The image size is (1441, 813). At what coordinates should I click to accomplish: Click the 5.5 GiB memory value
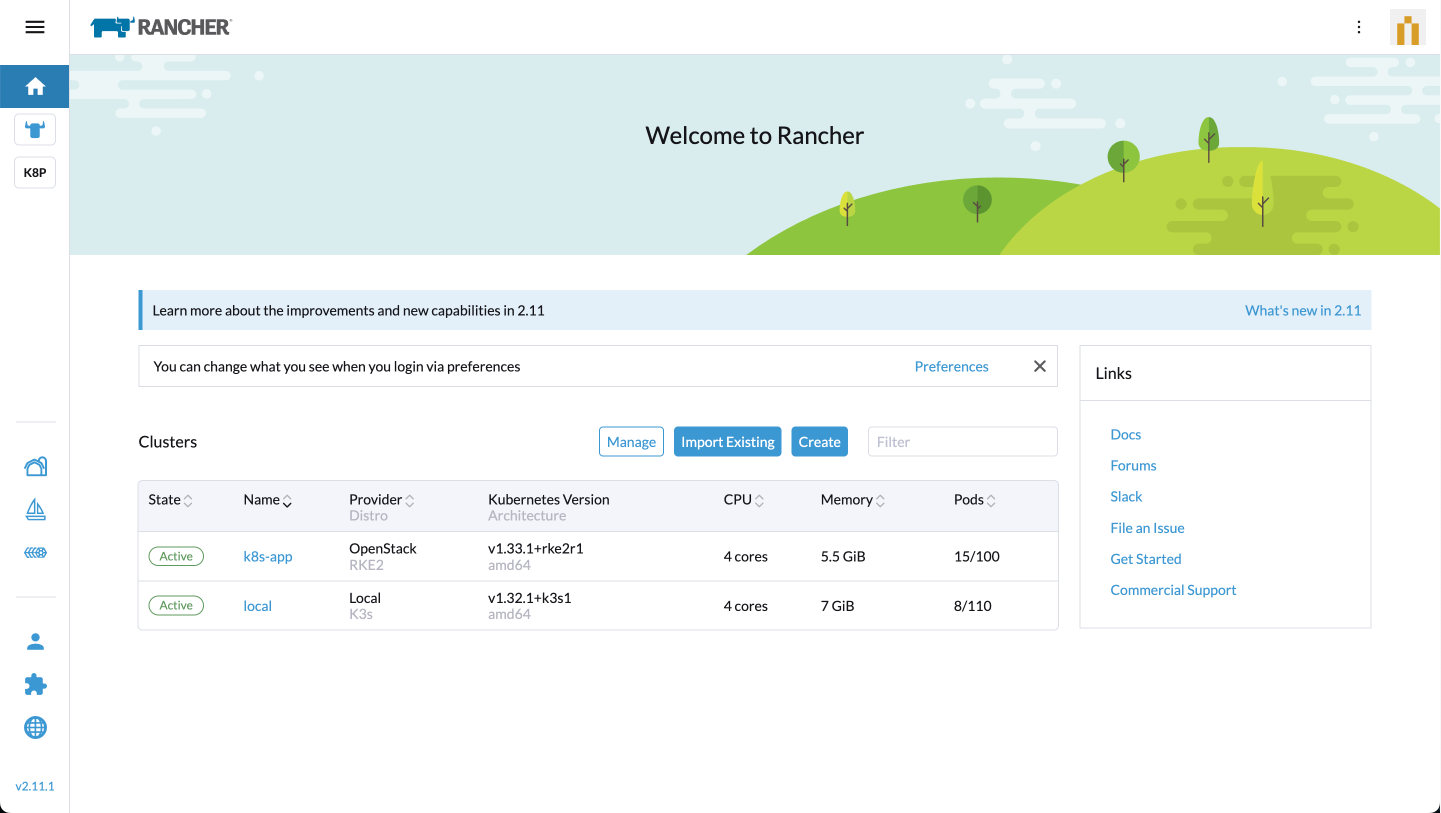coord(843,557)
